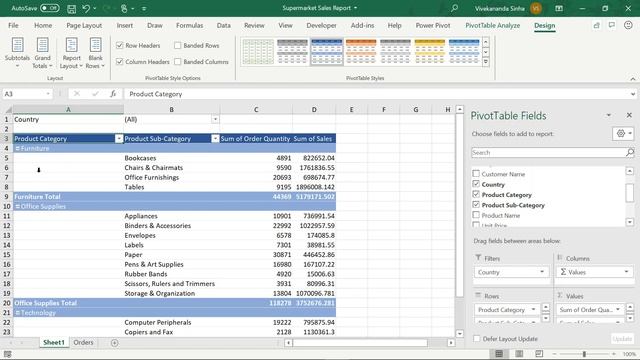Select column C header
This screenshot has height=360, width=640.
[256, 109]
